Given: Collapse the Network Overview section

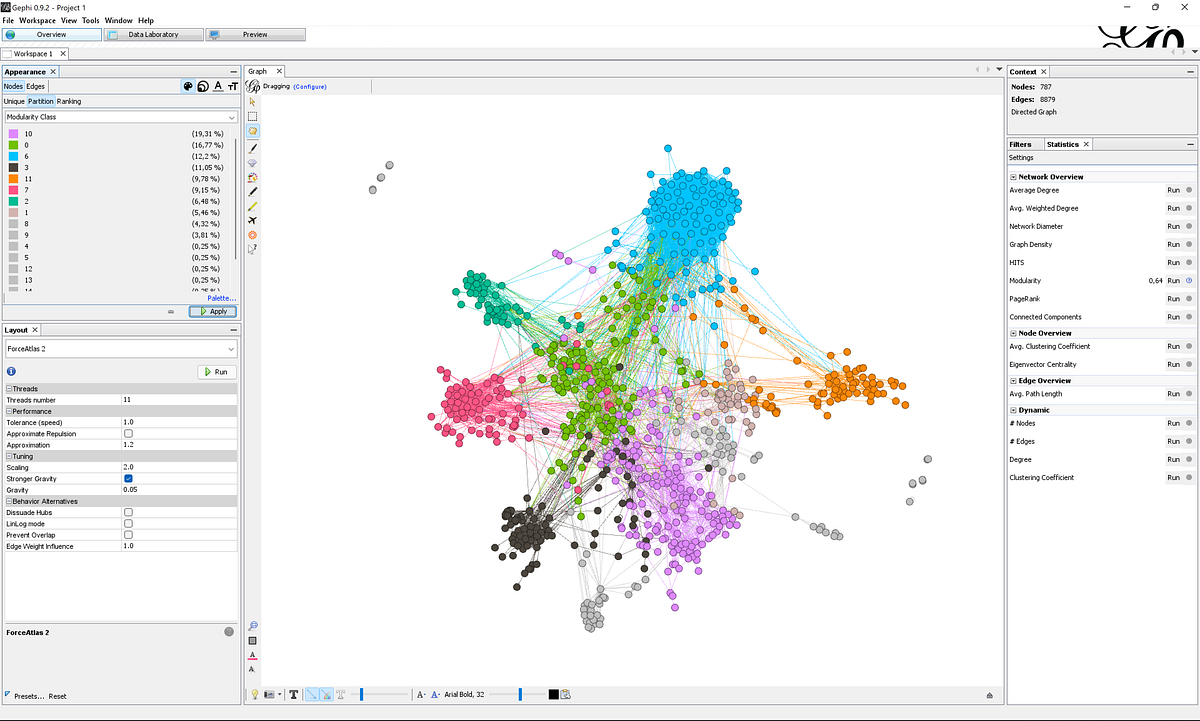Looking at the screenshot, I should click(1013, 176).
